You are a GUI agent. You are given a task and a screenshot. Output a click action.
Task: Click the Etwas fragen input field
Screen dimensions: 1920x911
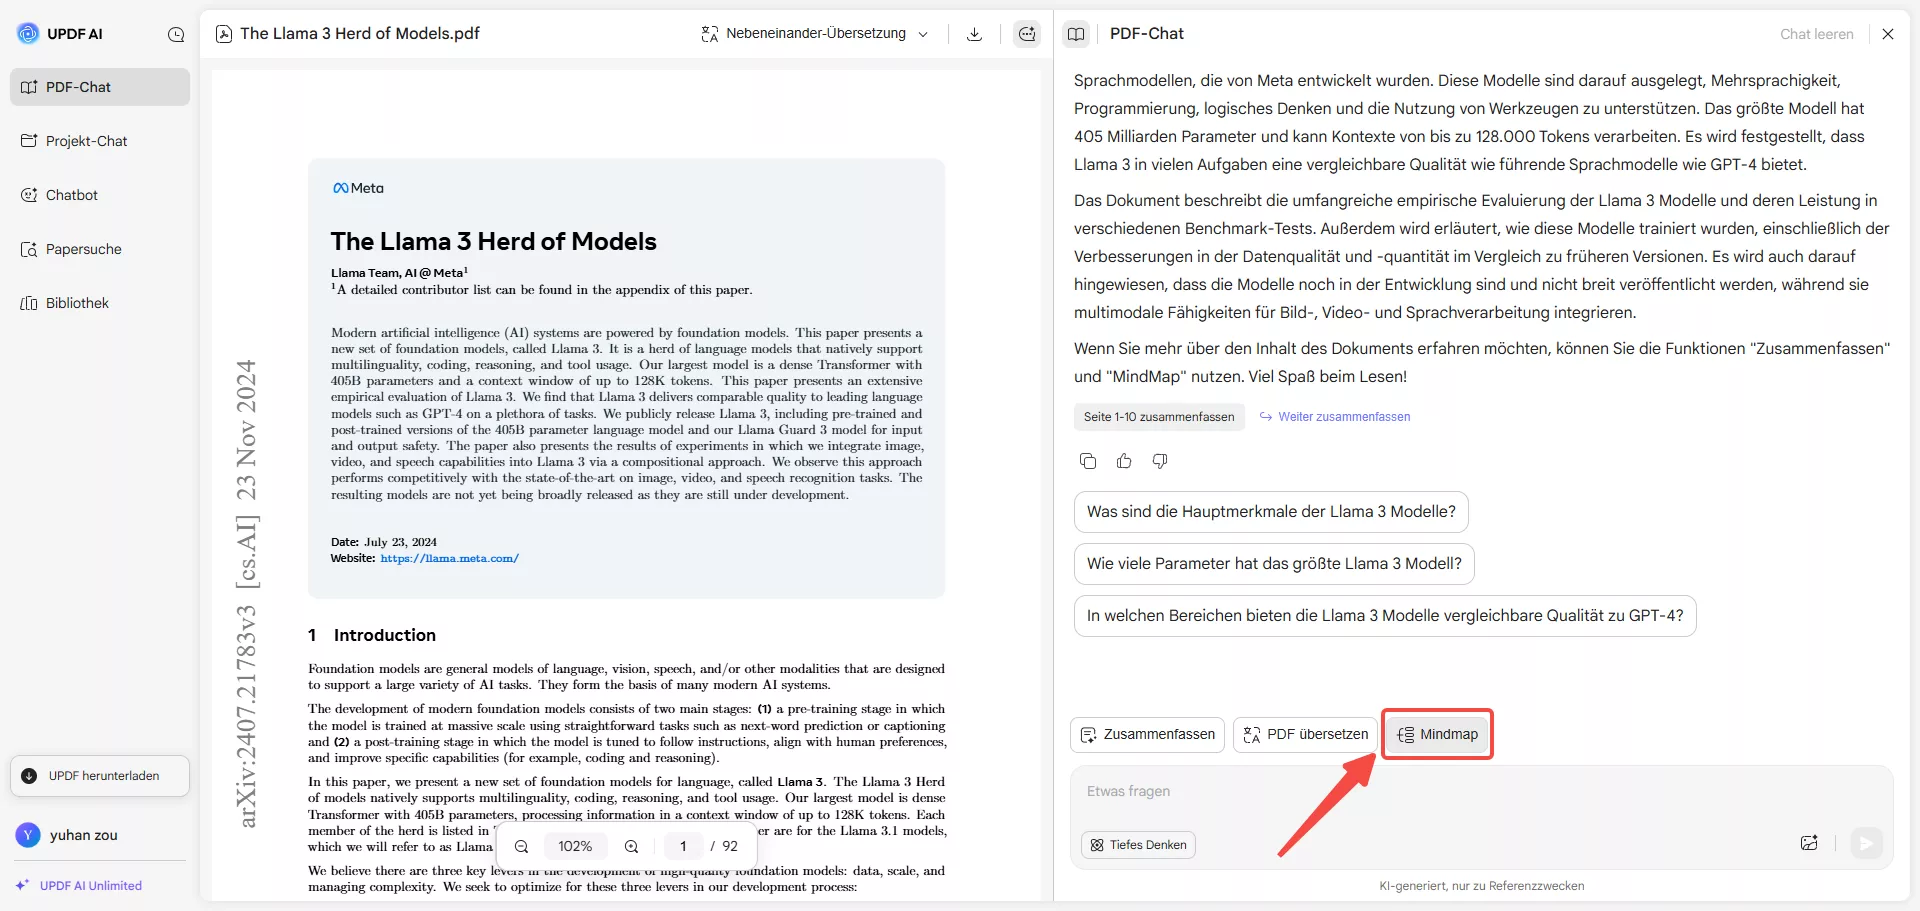pyautogui.click(x=1300, y=790)
